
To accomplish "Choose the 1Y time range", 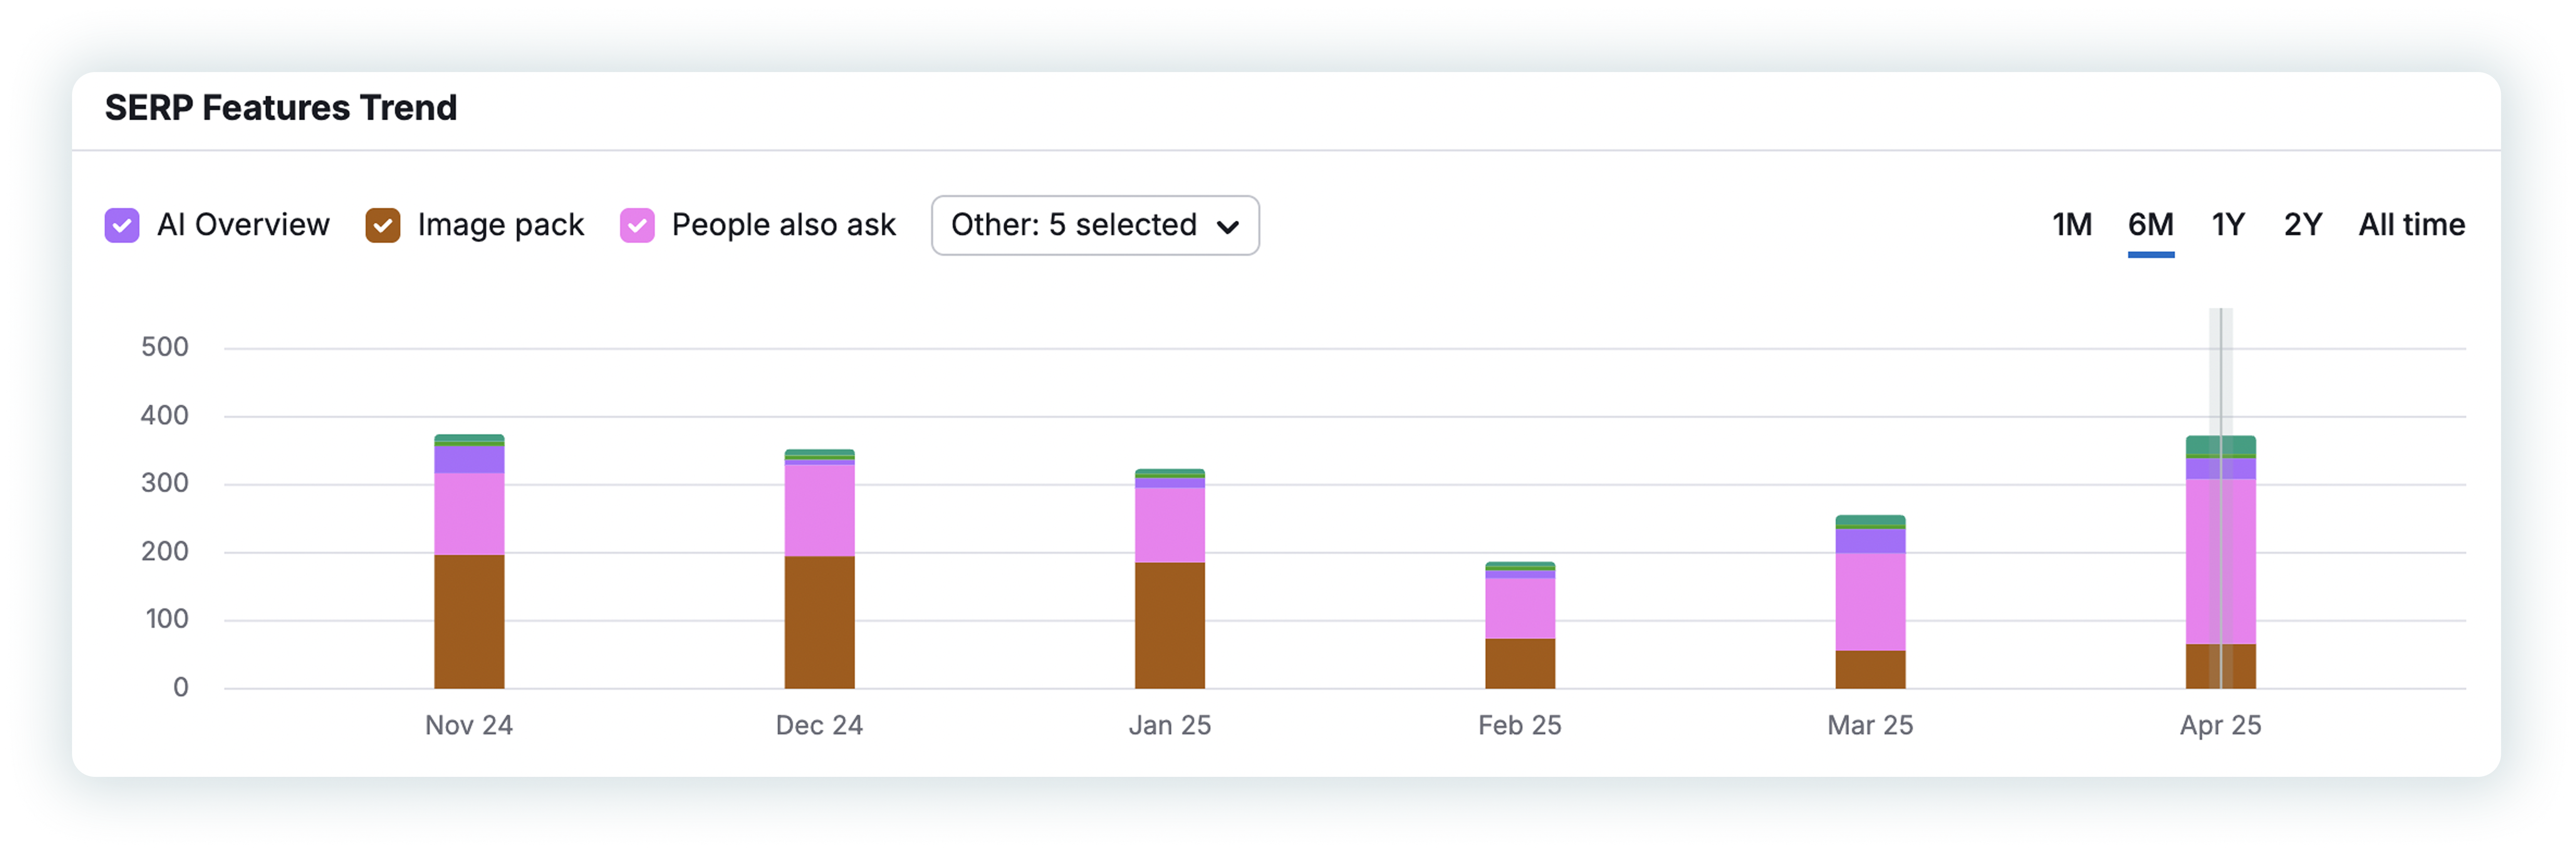I will tap(2228, 225).
